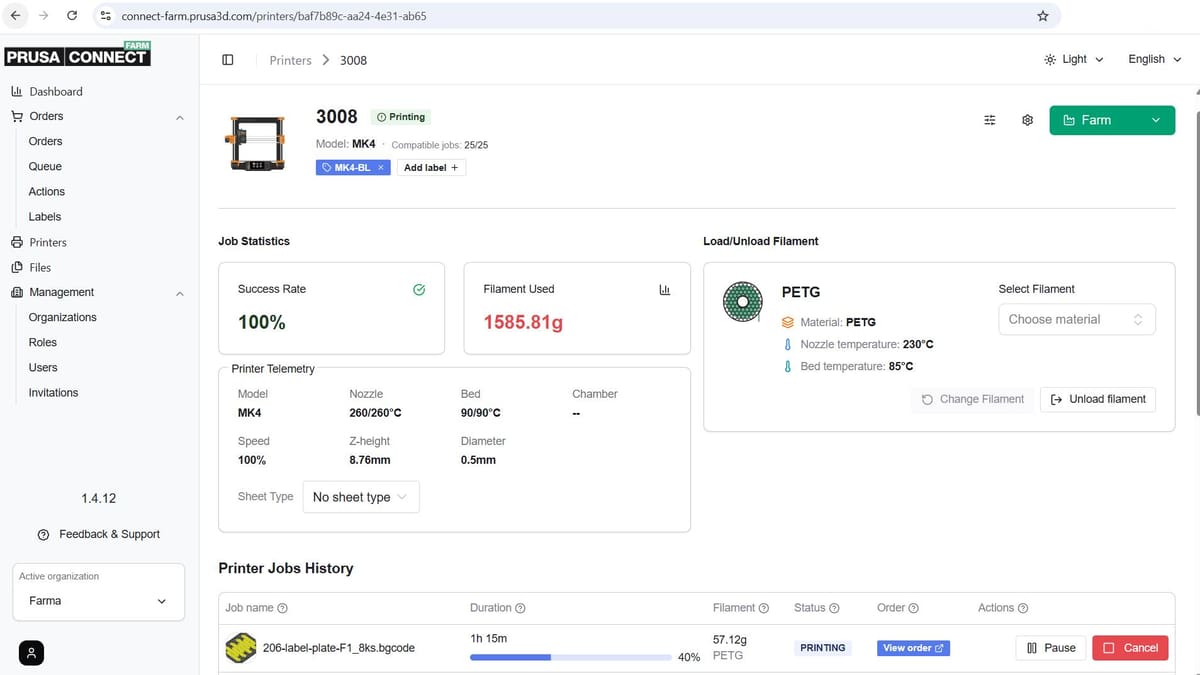The width and height of the screenshot is (1200, 675).
Task: Click the browser reload button
Action: point(72,16)
